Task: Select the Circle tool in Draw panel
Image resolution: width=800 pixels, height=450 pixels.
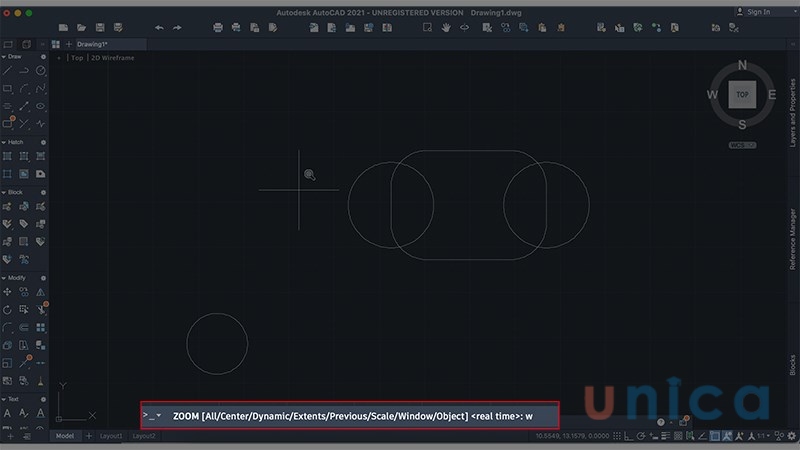Action: [41, 71]
